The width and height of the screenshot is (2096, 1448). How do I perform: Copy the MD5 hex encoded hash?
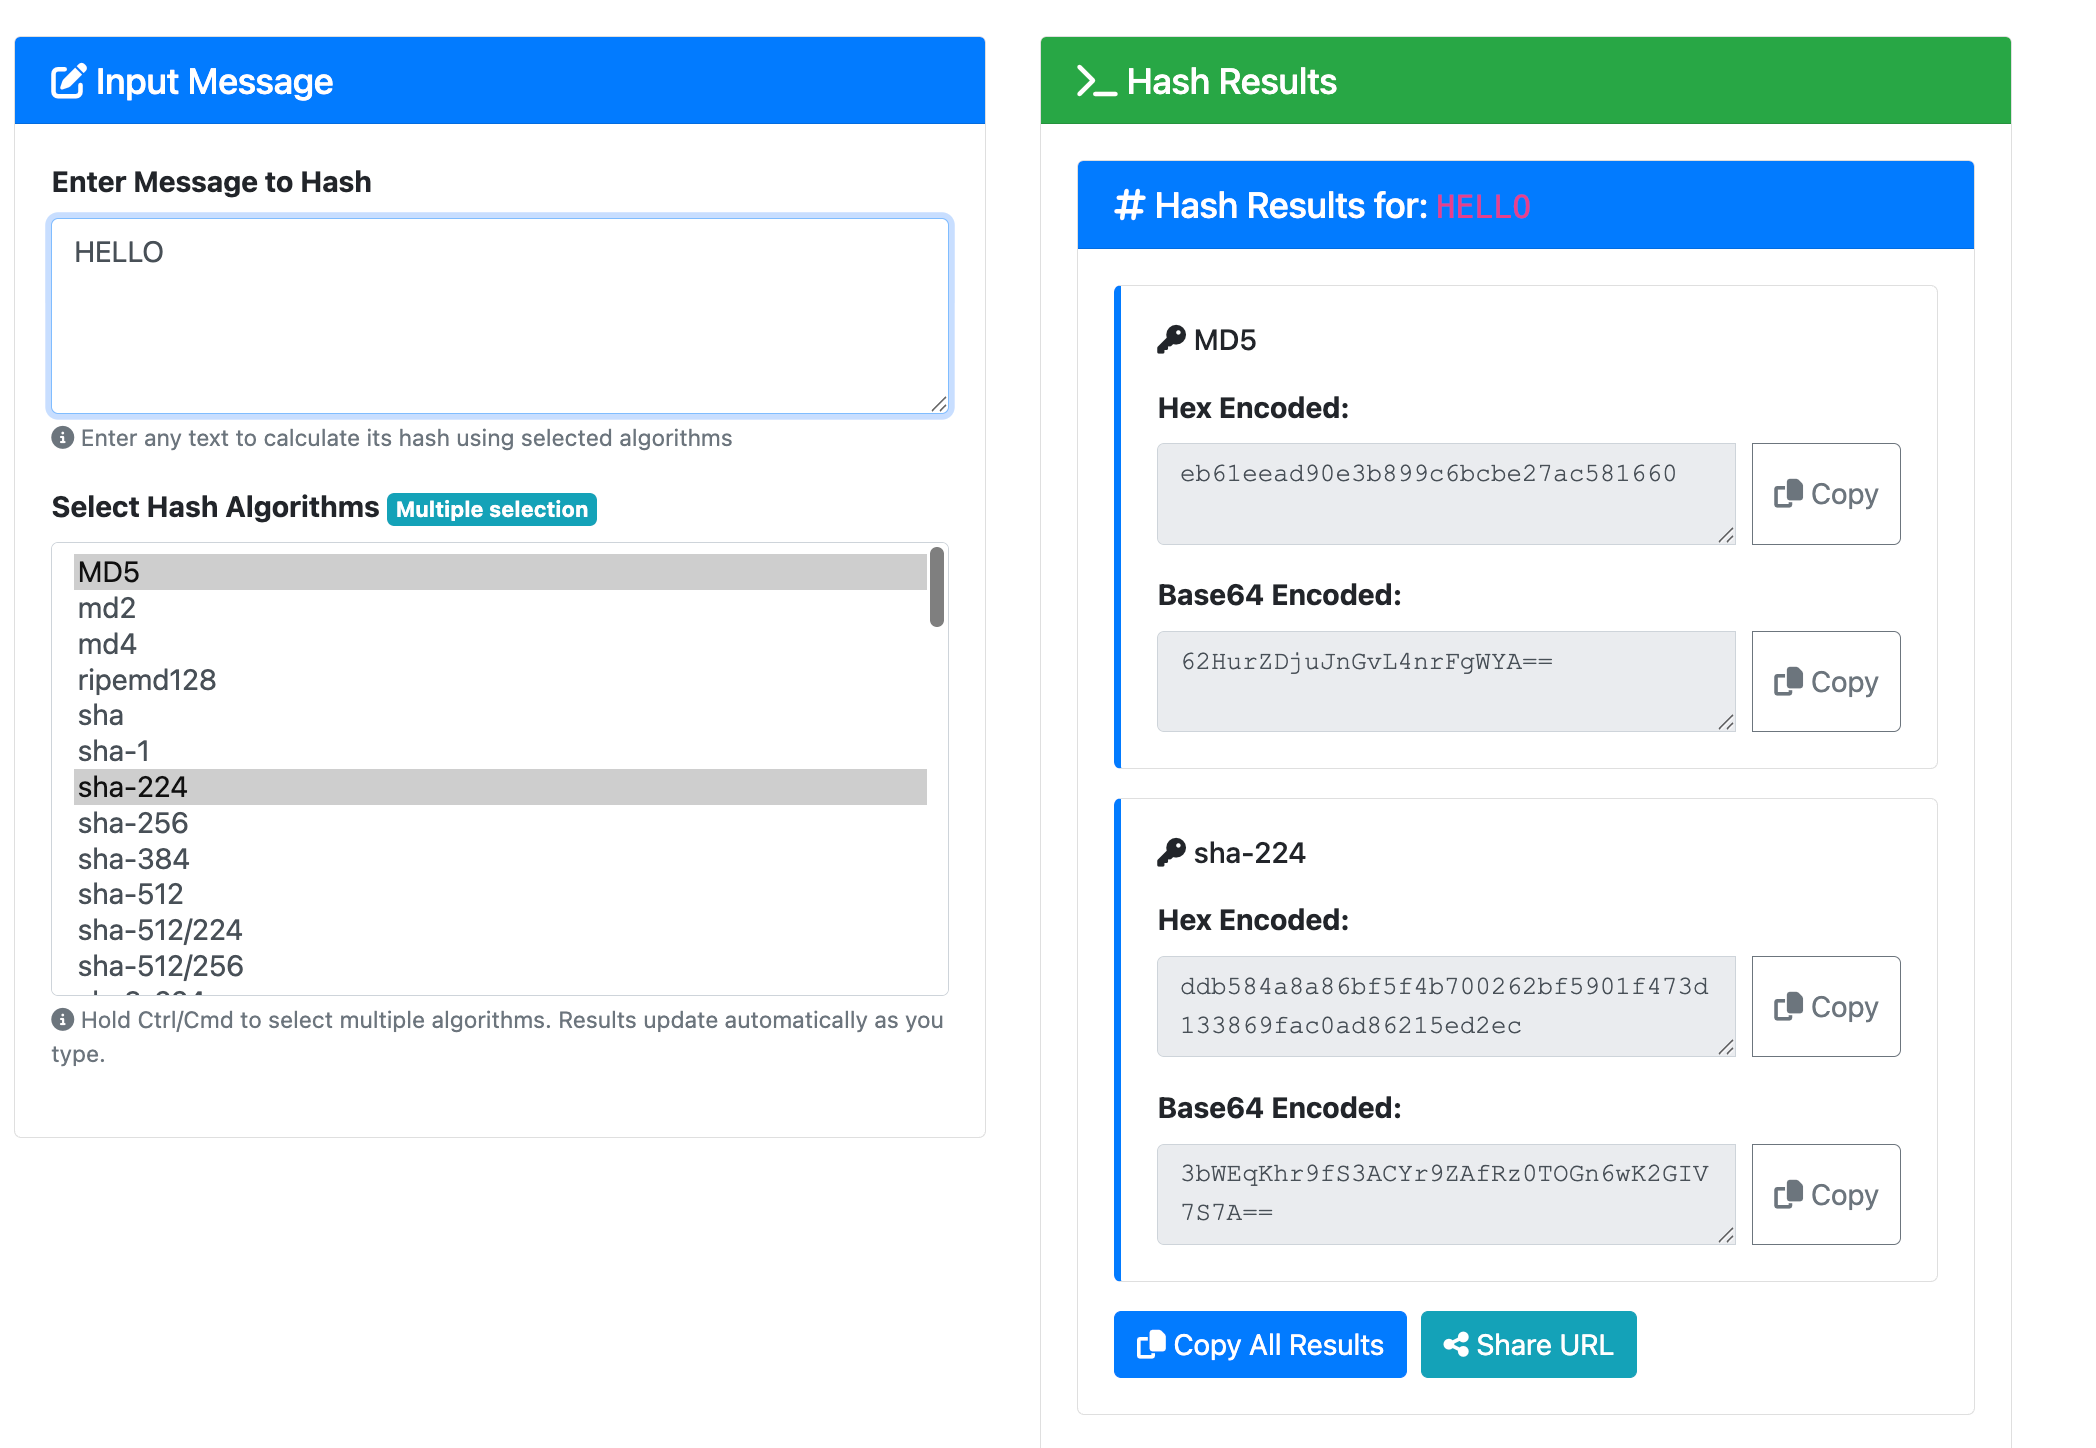point(1825,494)
